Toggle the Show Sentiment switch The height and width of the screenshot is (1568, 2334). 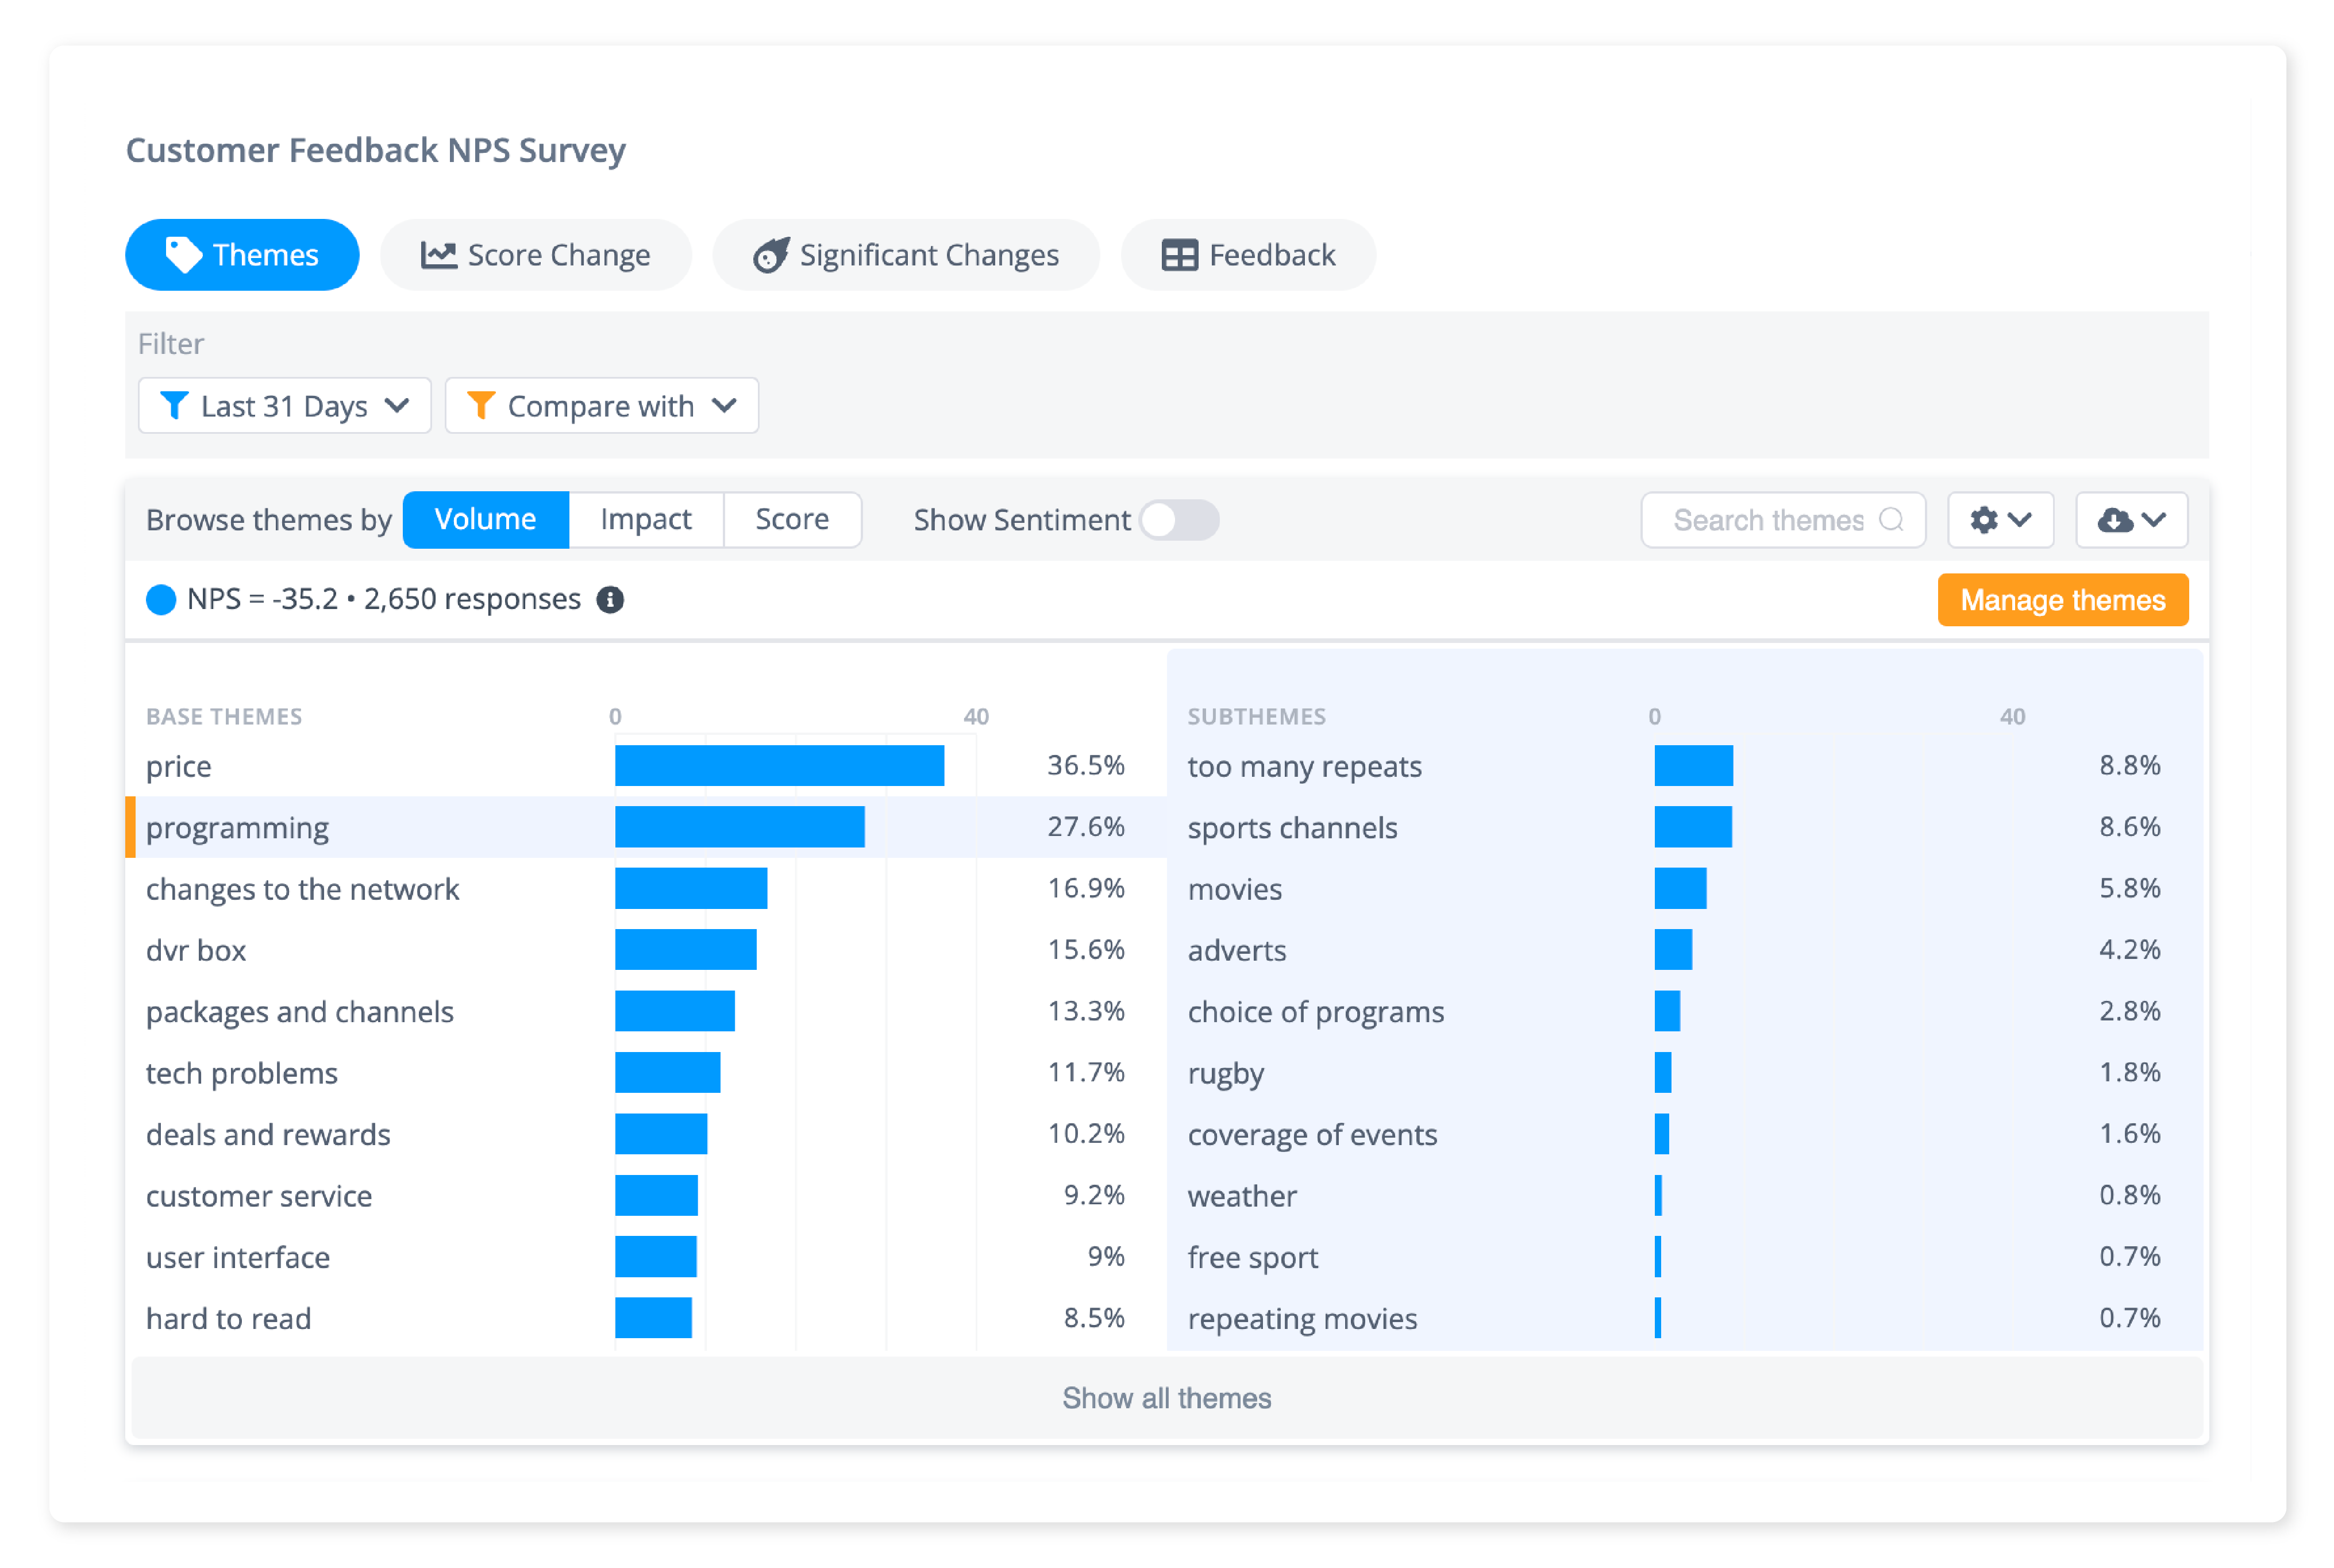pos(1179,520)
